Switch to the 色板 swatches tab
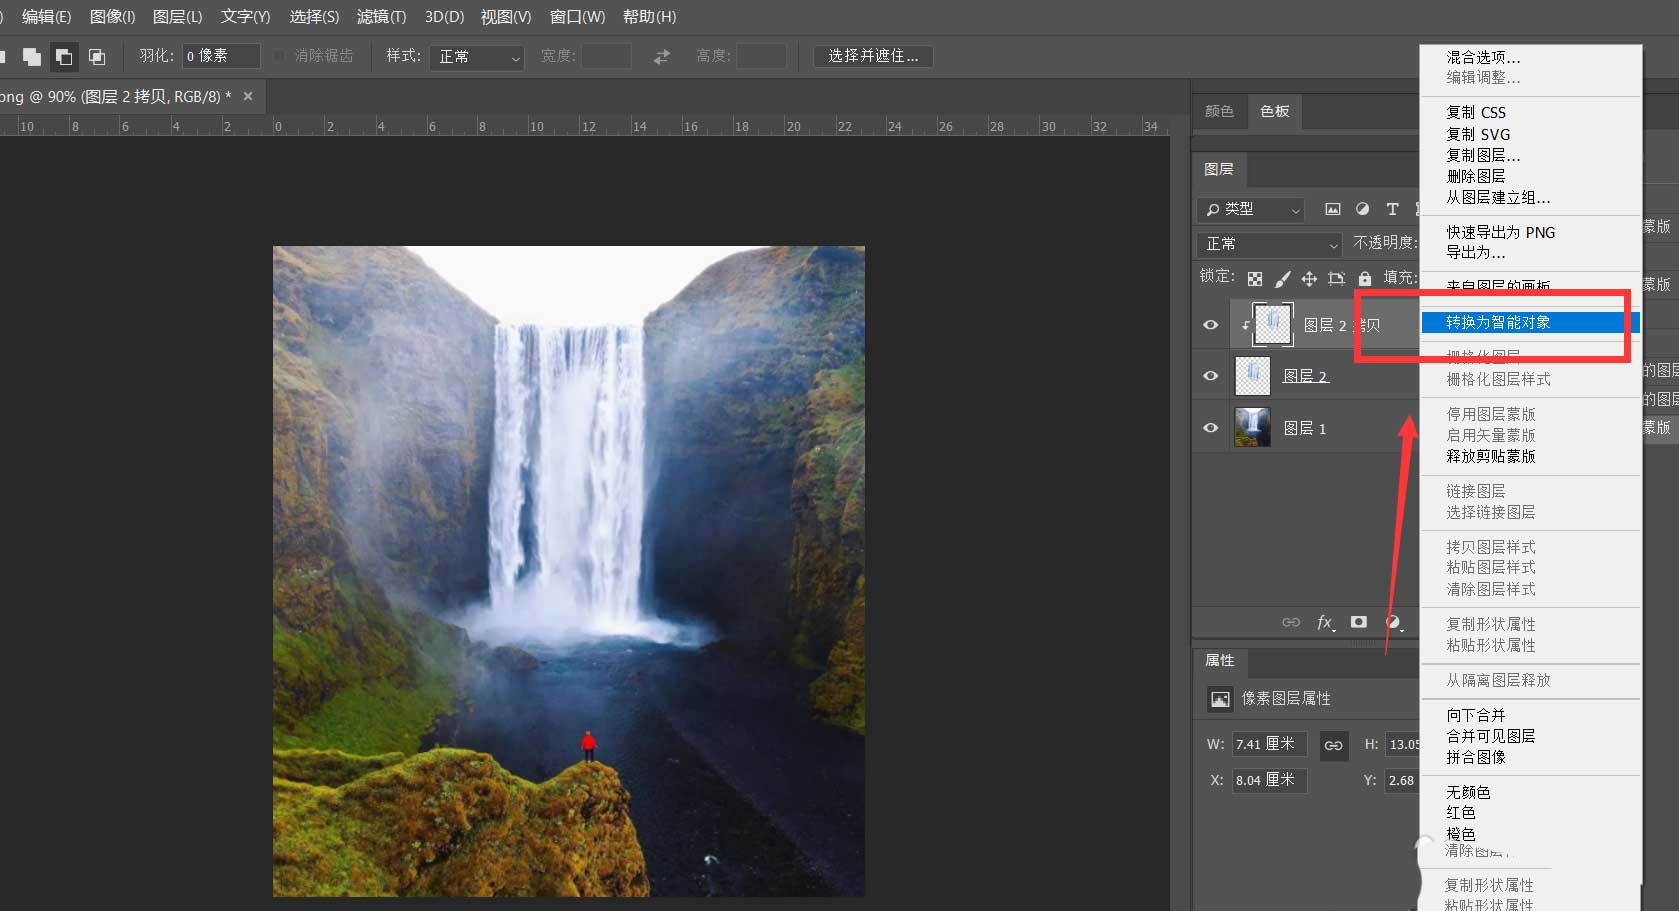Screen dimensions: 1679x911 pyautogui.click(x=1274, y=111)
